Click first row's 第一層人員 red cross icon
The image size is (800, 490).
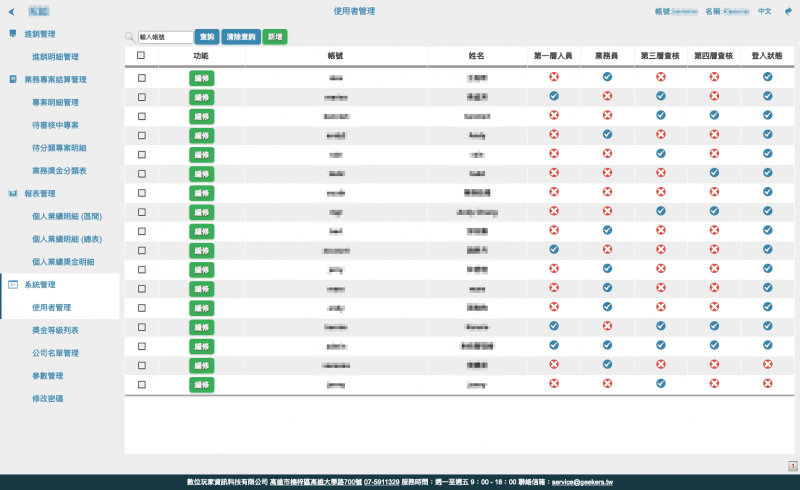click(554, 77)
